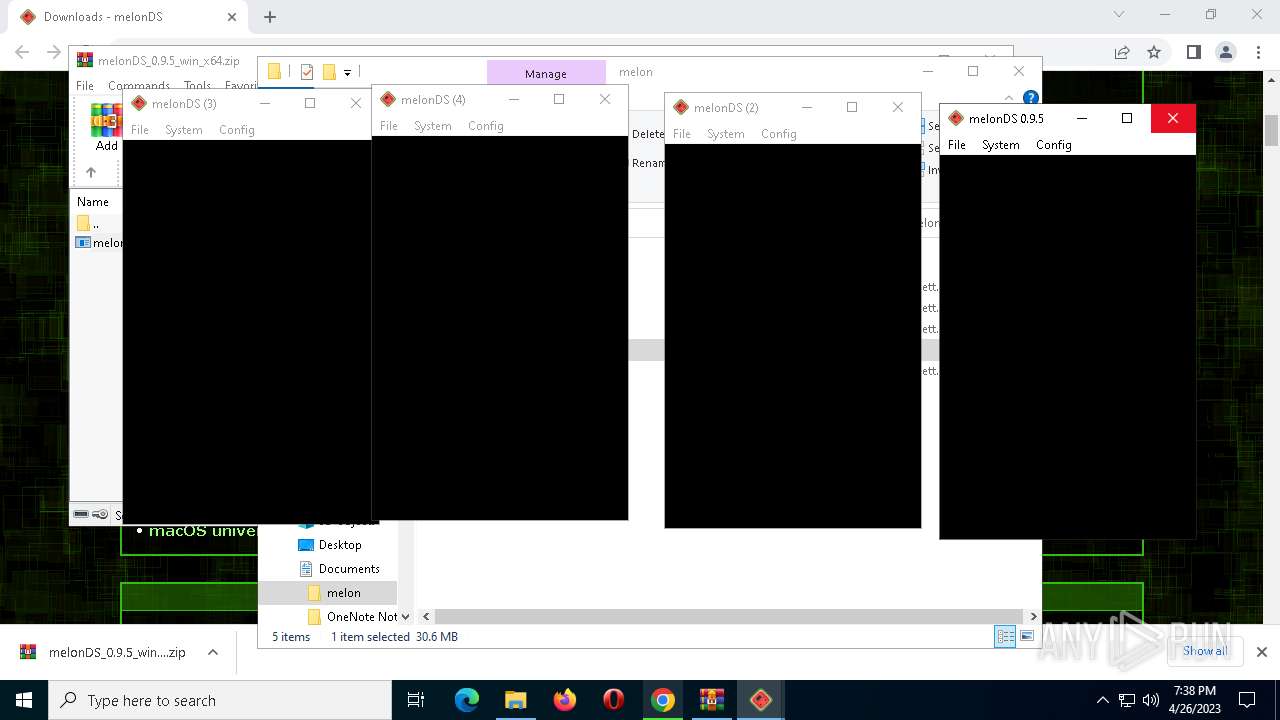Switch to WinRAR taskbar icon
This screenshot has height=720, width=1280.
pyautogui.click(x=712, y=700)
